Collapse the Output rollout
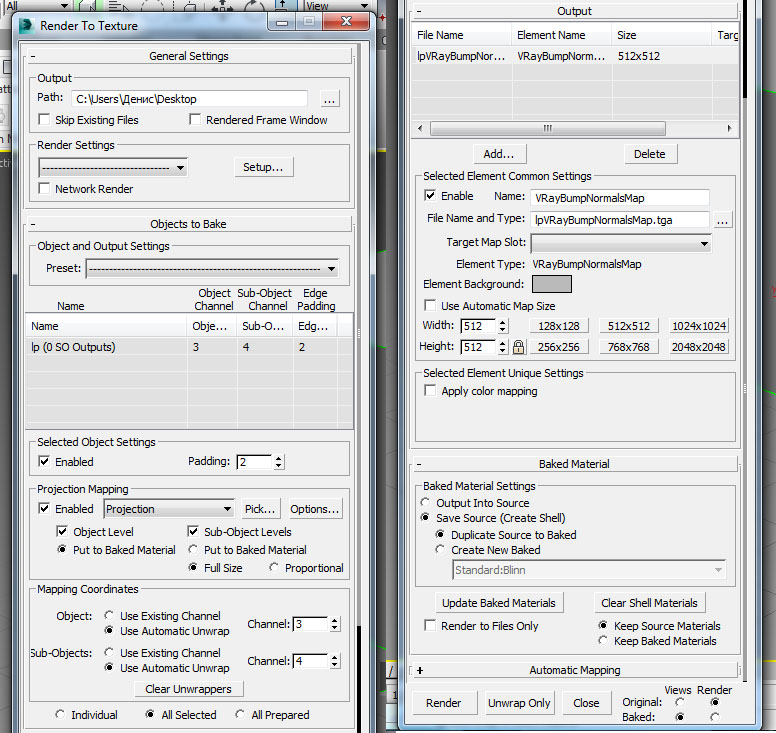776x733 pixels. [x=574, y=11]
